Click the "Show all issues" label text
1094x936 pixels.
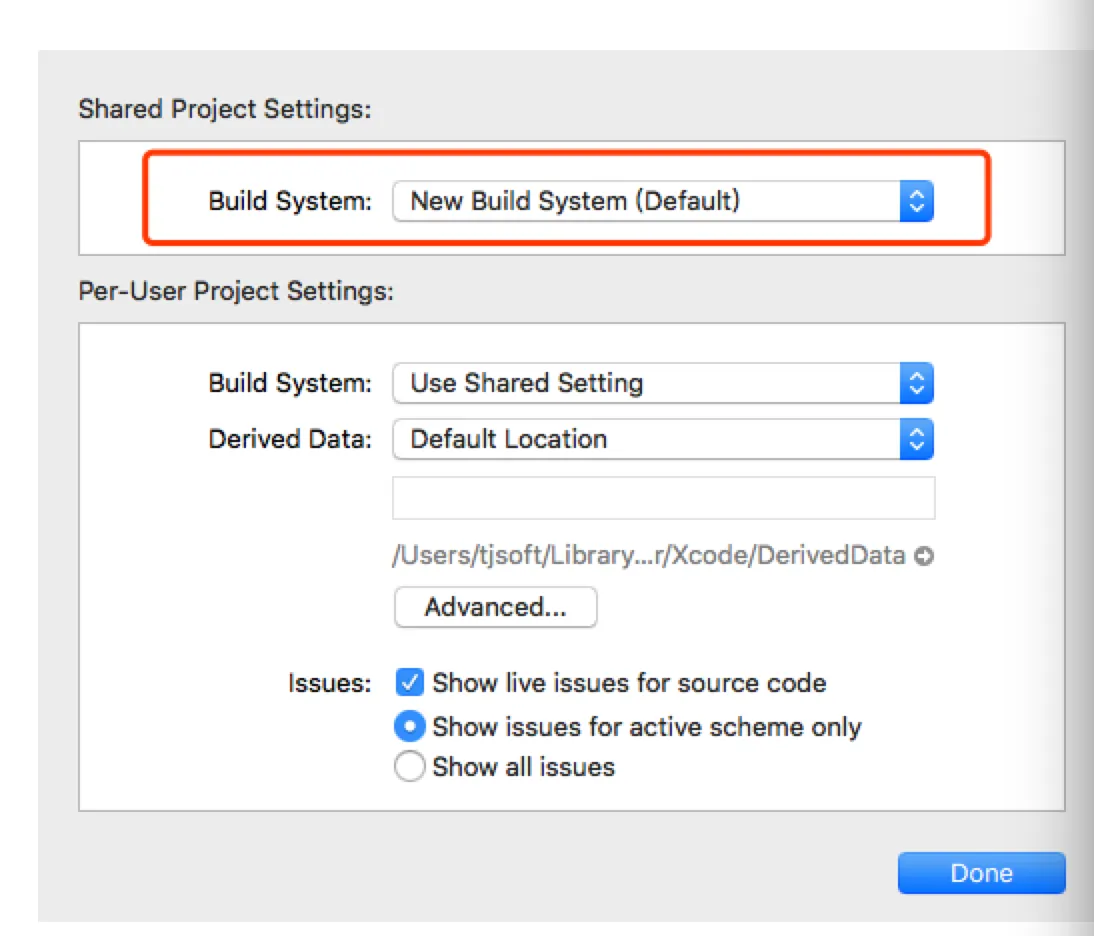click(523, 768)
